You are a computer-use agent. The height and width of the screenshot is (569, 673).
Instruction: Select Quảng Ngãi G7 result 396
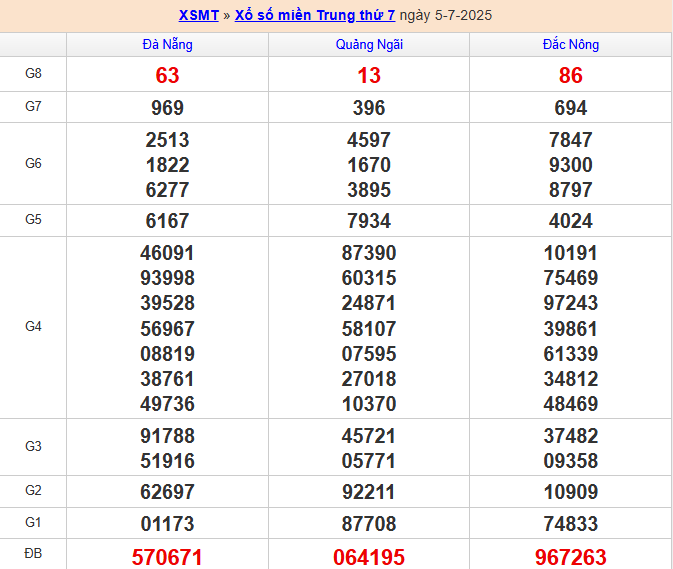(x=369, y=108)
